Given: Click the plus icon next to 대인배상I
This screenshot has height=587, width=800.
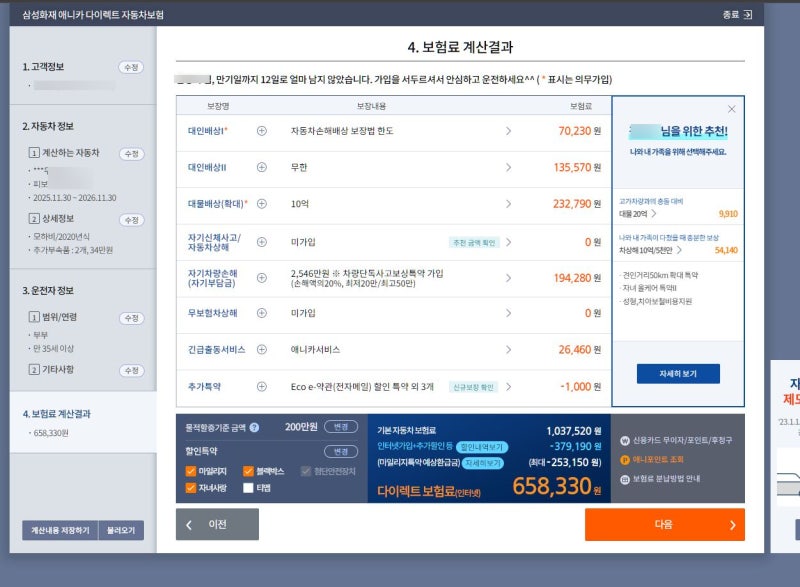Looking at the screenshot, I should [x=262, y=131].
